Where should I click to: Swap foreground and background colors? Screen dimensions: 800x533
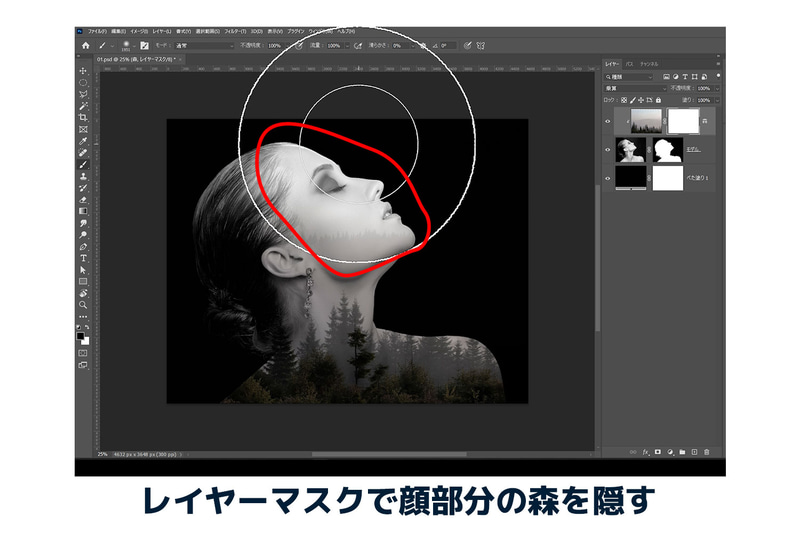pyautogui.click(x=87, y=327)
